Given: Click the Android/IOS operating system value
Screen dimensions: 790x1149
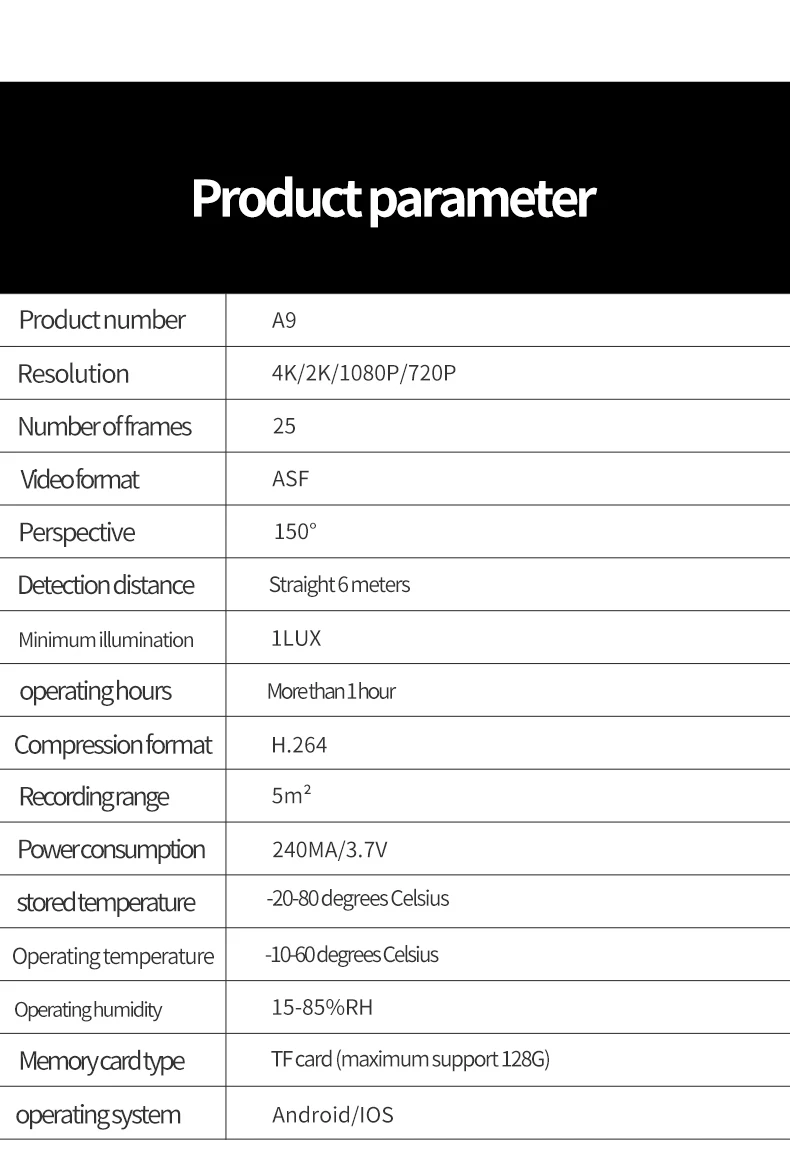Looking at the screenshot, I should click(x=333, y=1115).
